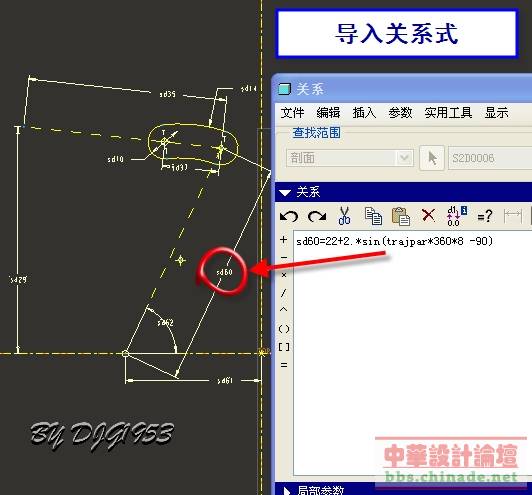Click the dimension insert icon
The height and width of the screenshot is (495, 532).
513,216
